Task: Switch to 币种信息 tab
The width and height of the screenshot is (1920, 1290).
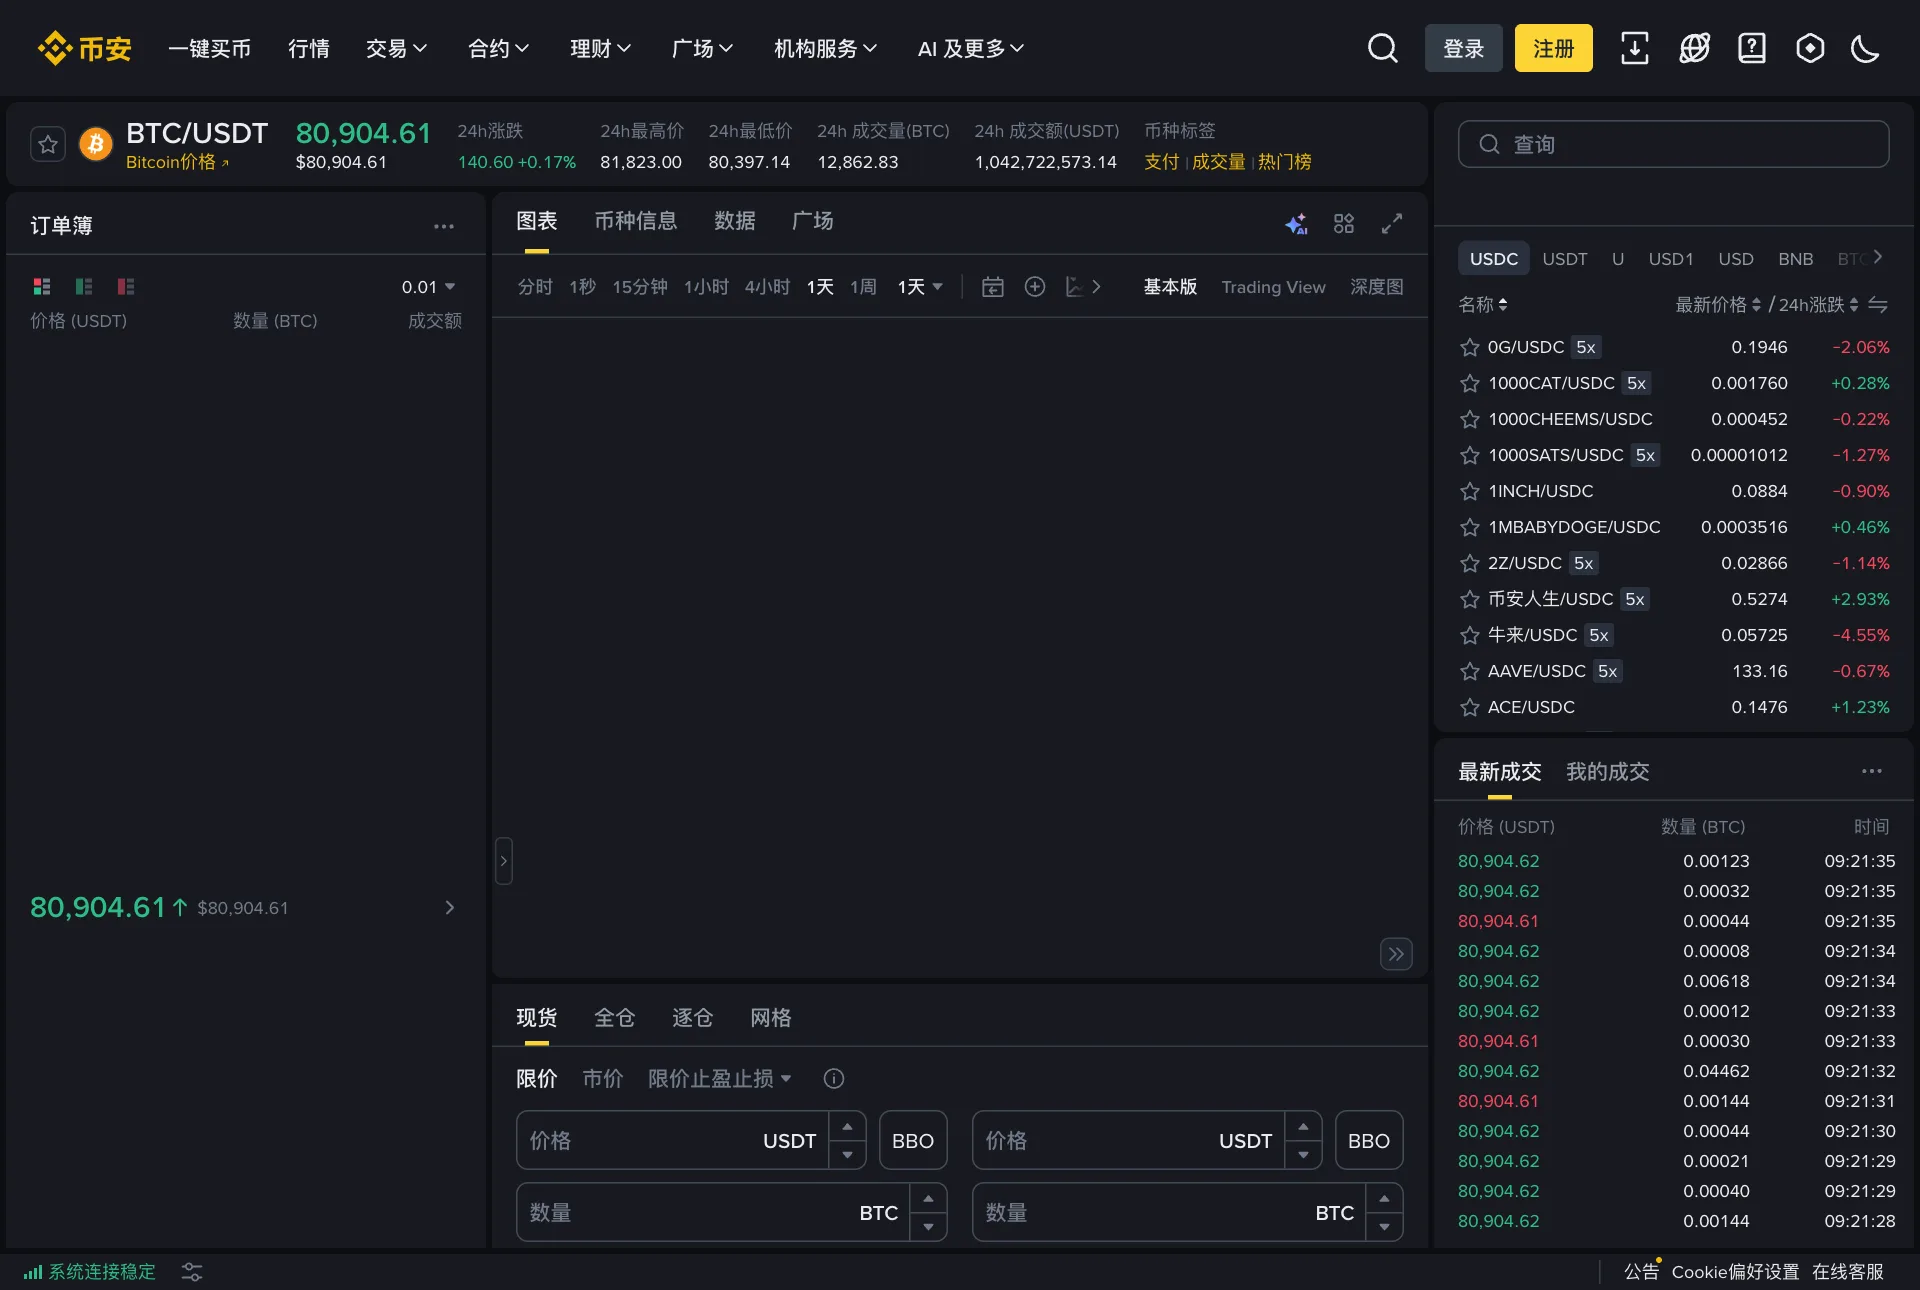Action: (x=636, y=221)
